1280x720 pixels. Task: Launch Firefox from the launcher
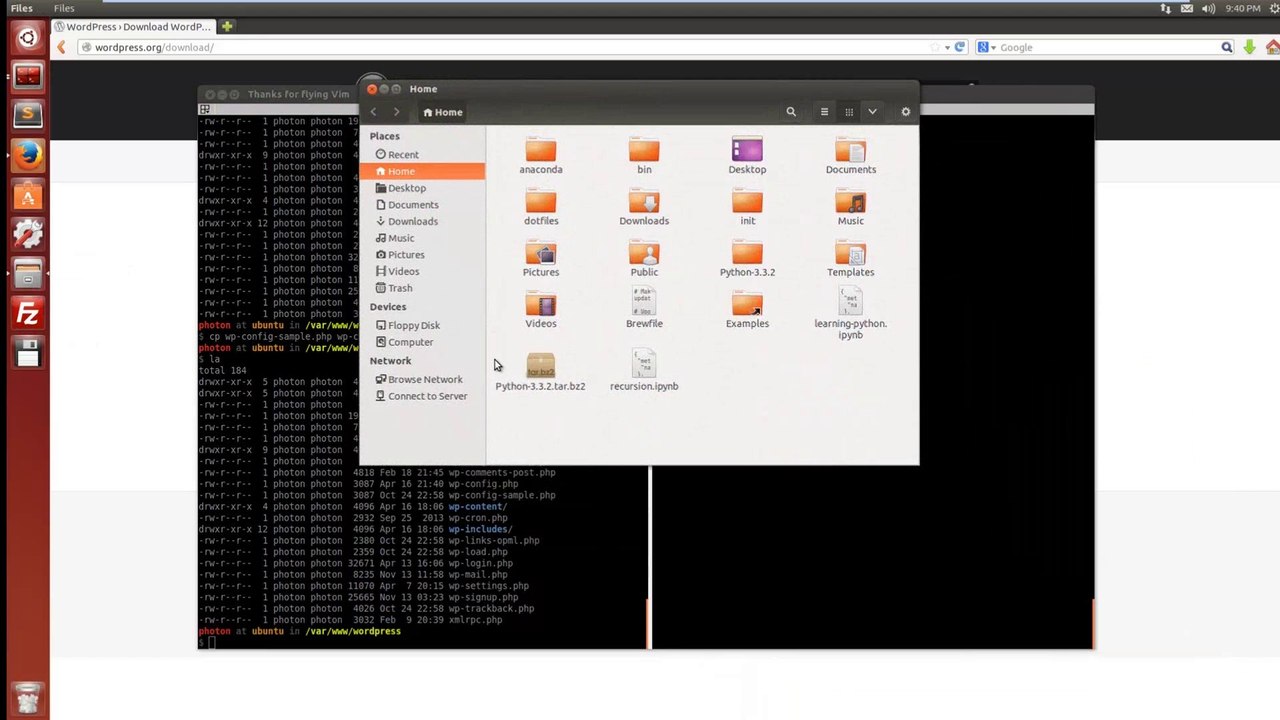[x=27, y=155]
